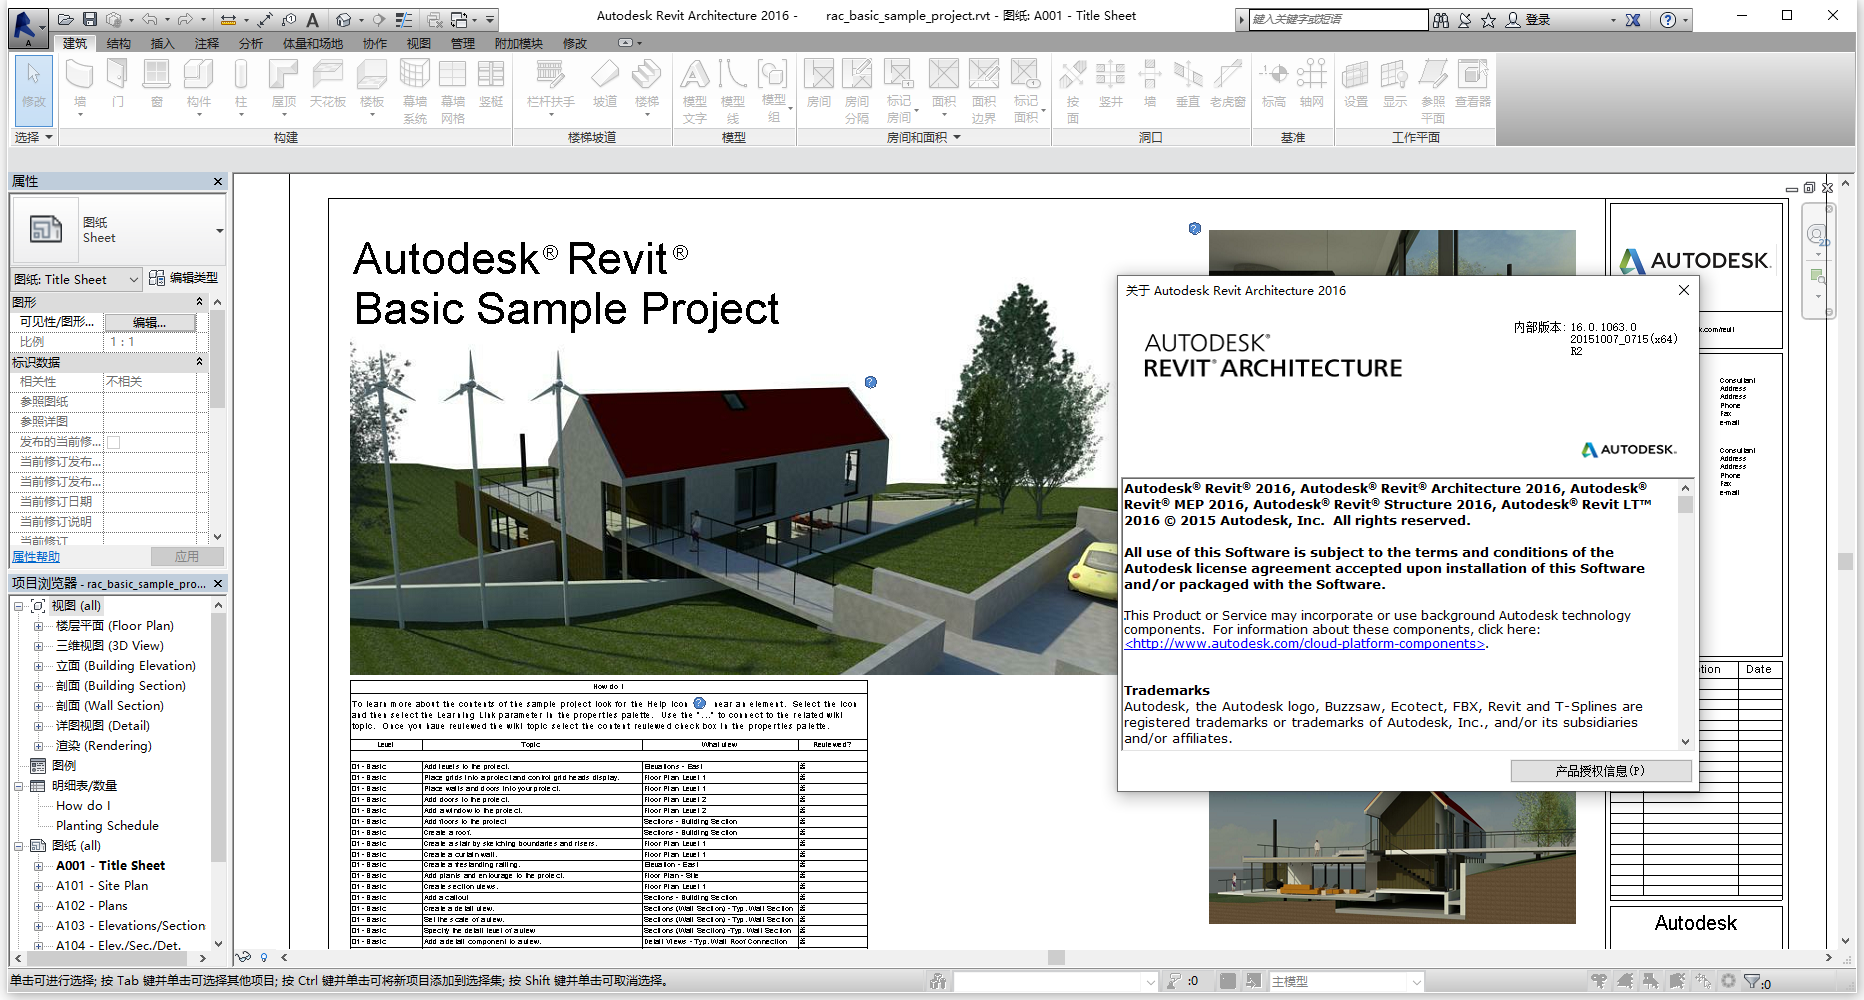Open the 视图 ribbon tab
Image resolution: width=1864 pixels, height=1000 pixels.
[419, 43]
